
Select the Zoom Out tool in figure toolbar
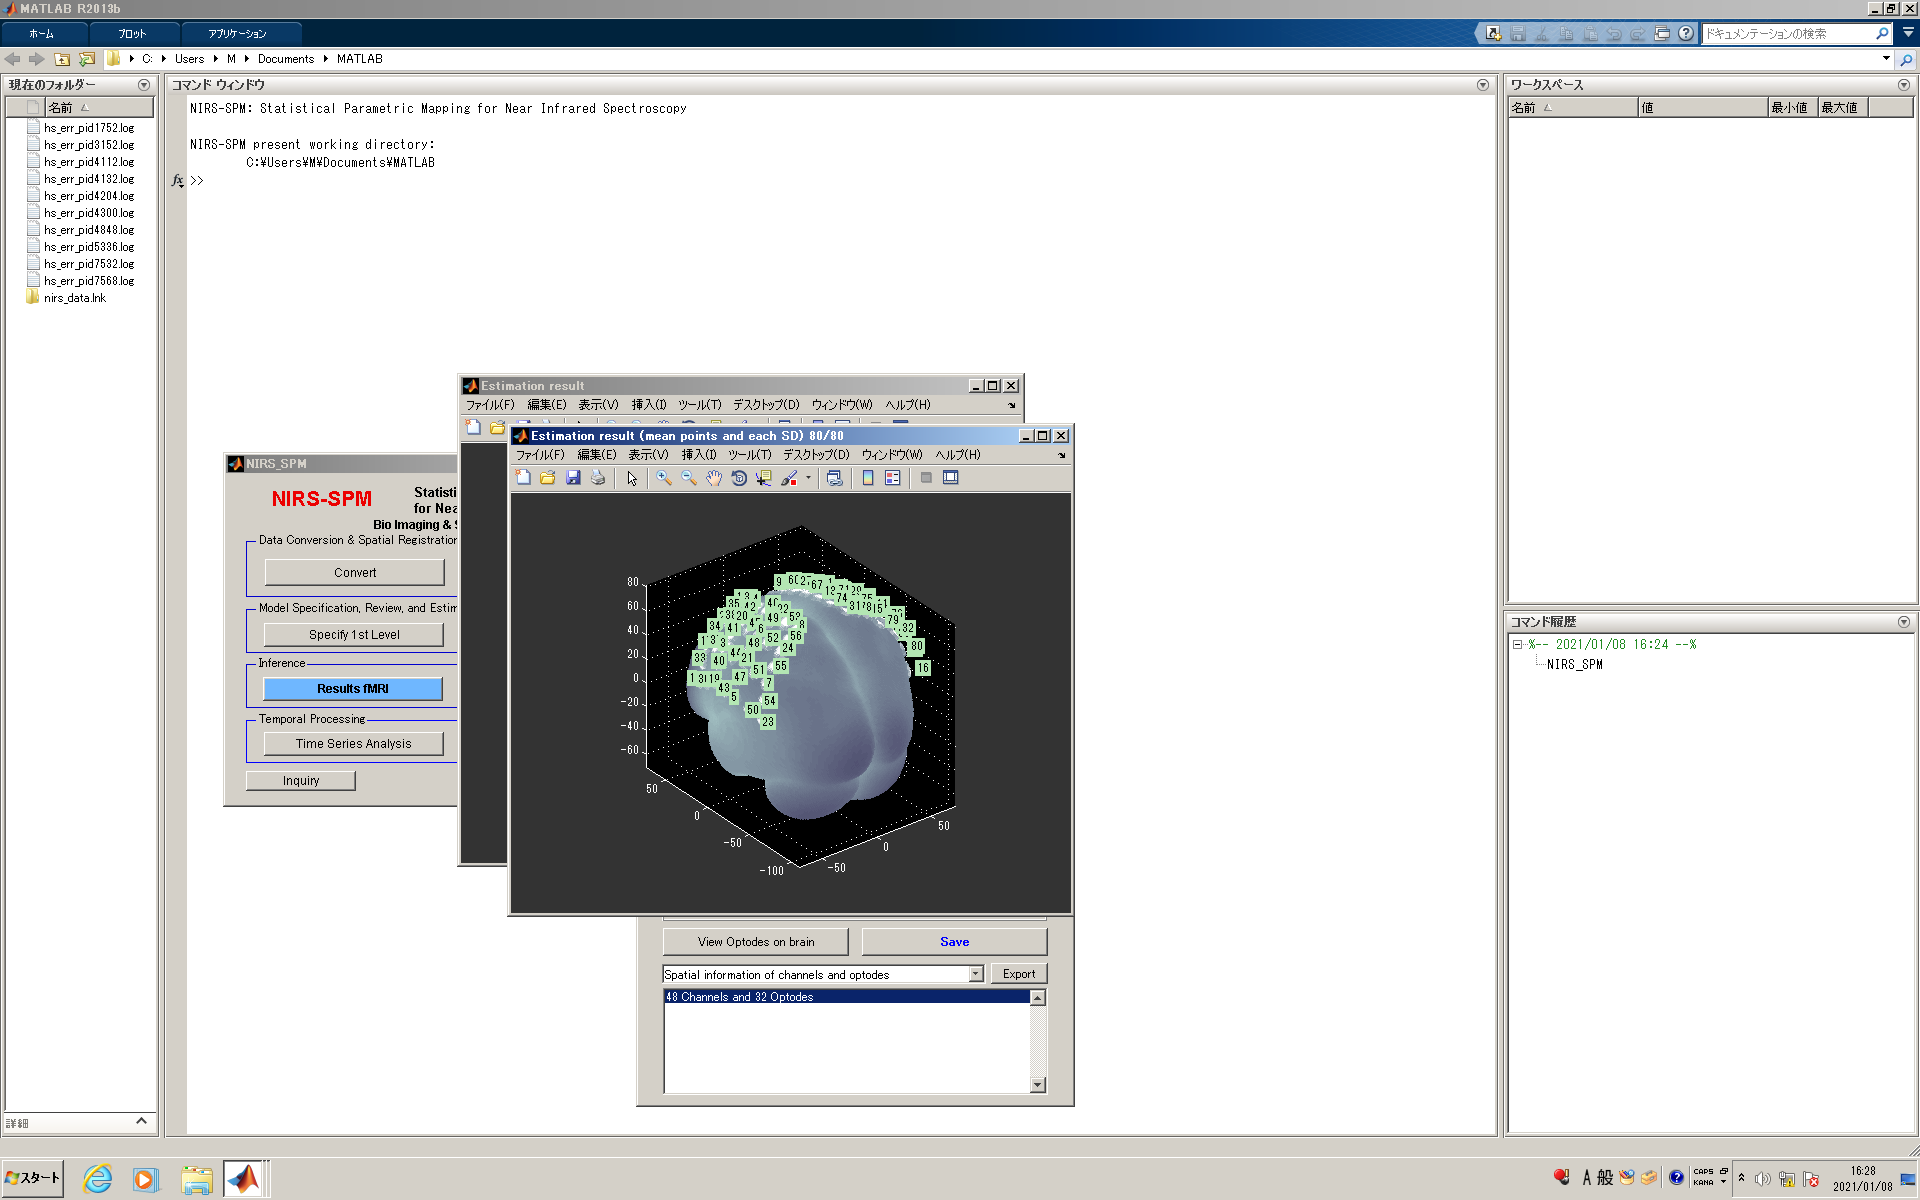point(689,478)
